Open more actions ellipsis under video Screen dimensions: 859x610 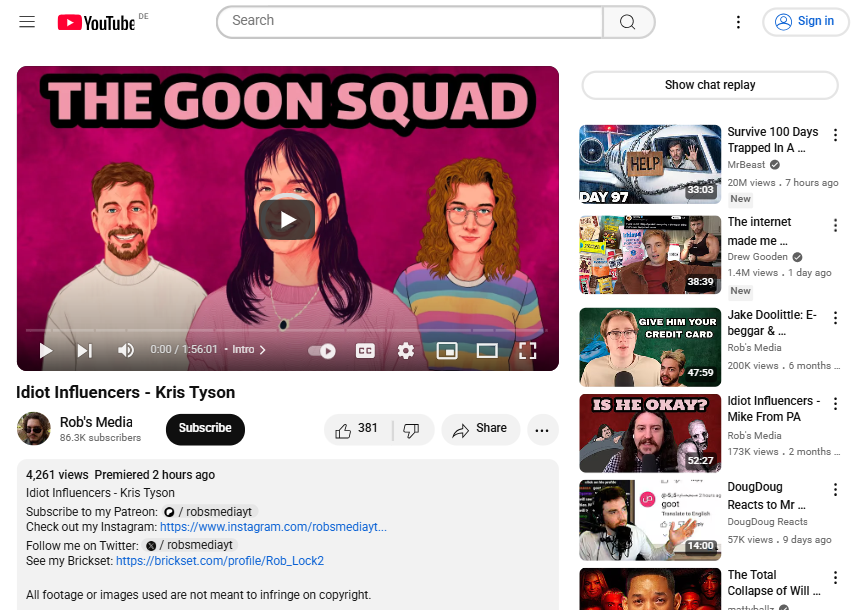point(542,430)
